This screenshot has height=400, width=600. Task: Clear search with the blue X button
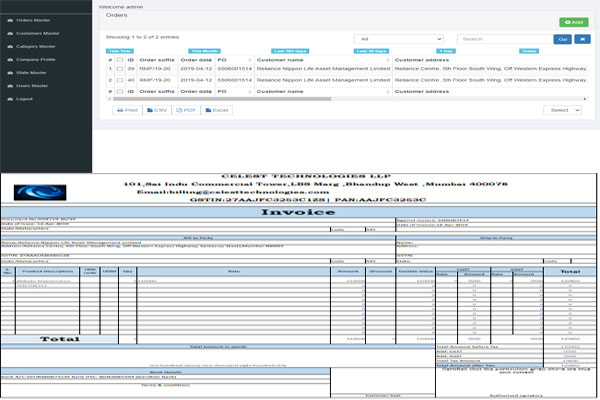click(x=582, y=39)
